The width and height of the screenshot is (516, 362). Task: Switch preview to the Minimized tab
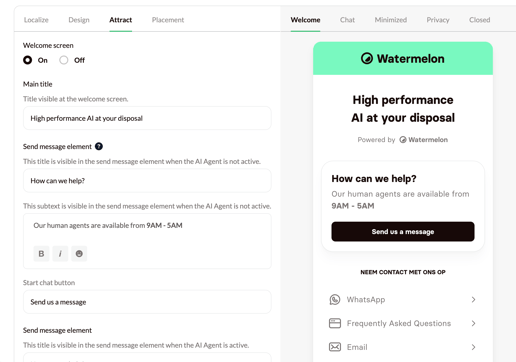tap(391, 20)
